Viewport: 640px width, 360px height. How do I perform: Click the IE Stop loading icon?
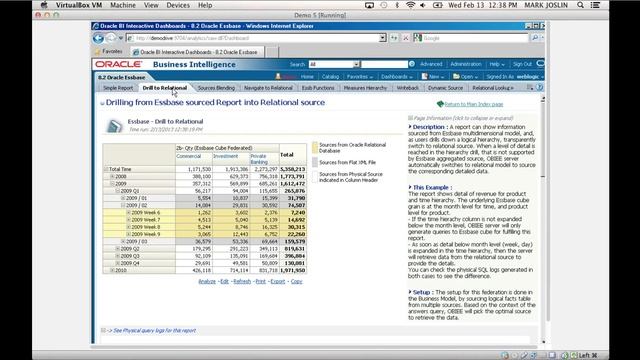pyautogui.click(x=406, y=38)
